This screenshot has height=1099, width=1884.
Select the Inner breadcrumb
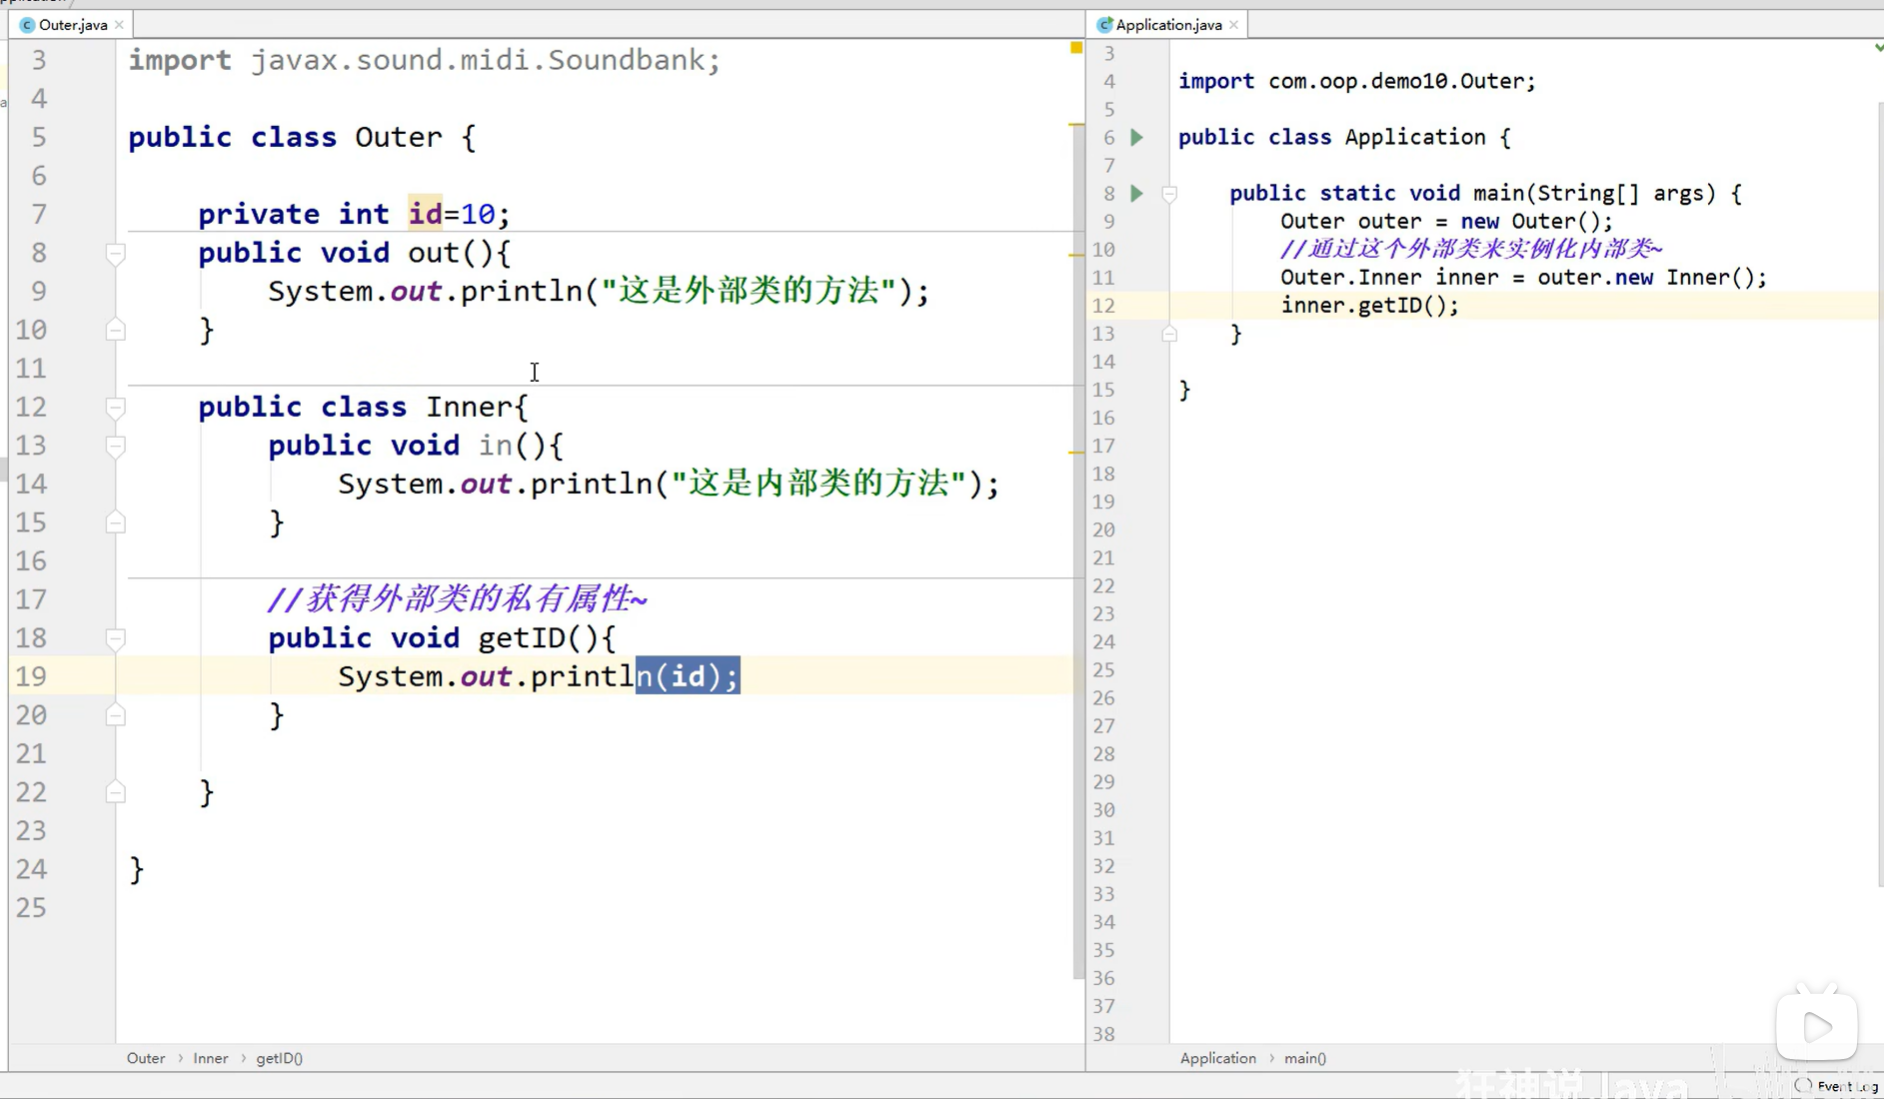pos(211,1058)
